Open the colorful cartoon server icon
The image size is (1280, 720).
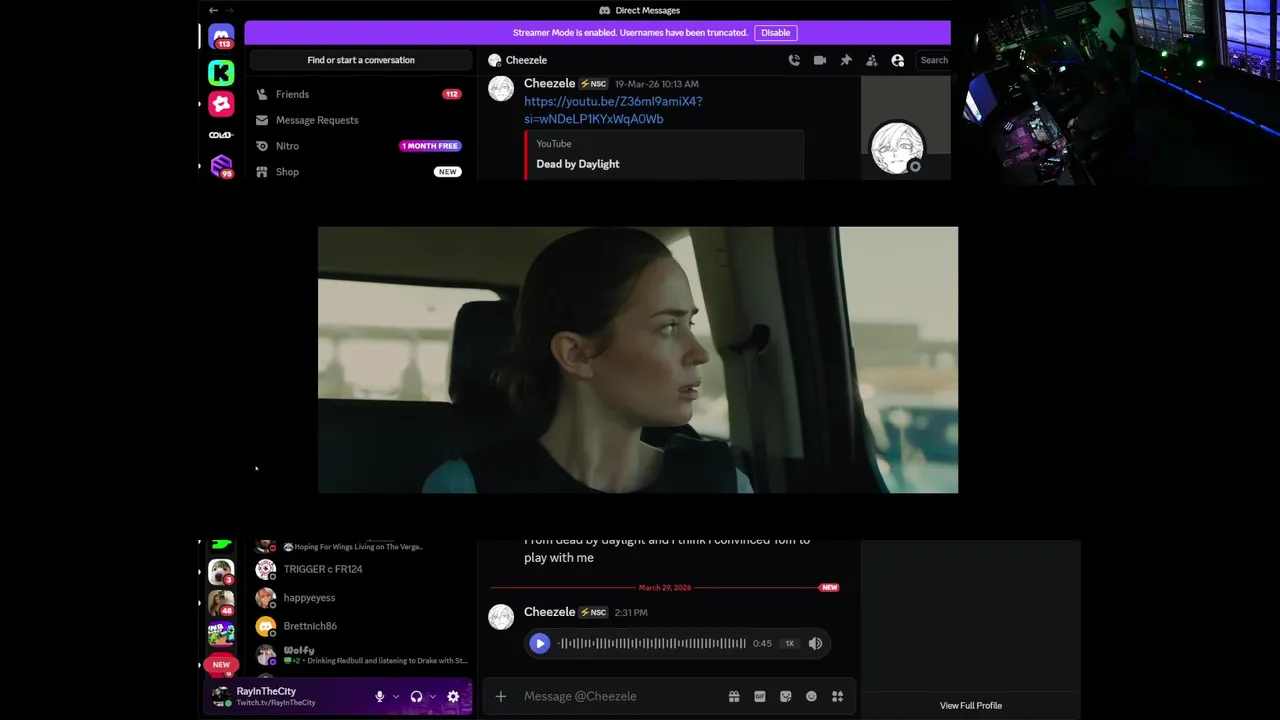coord(221,634)
